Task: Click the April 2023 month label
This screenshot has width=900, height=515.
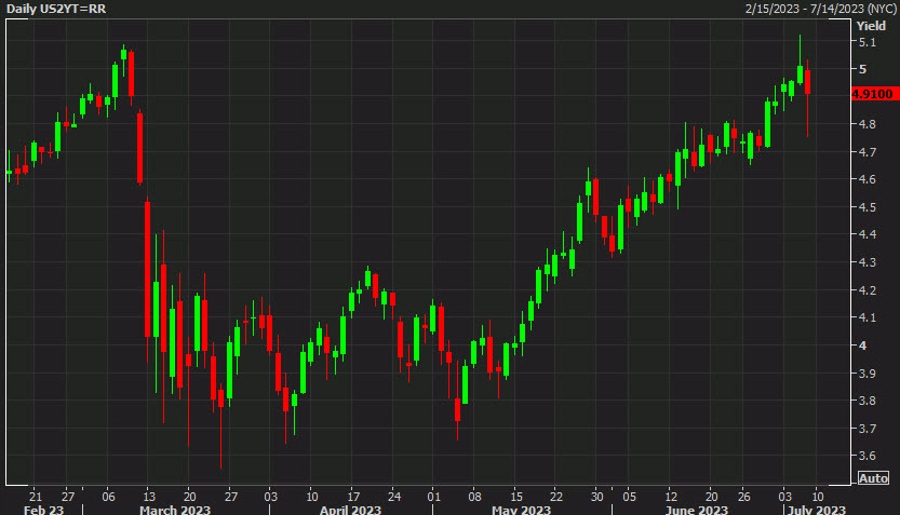Action: [x=350, y=510]
